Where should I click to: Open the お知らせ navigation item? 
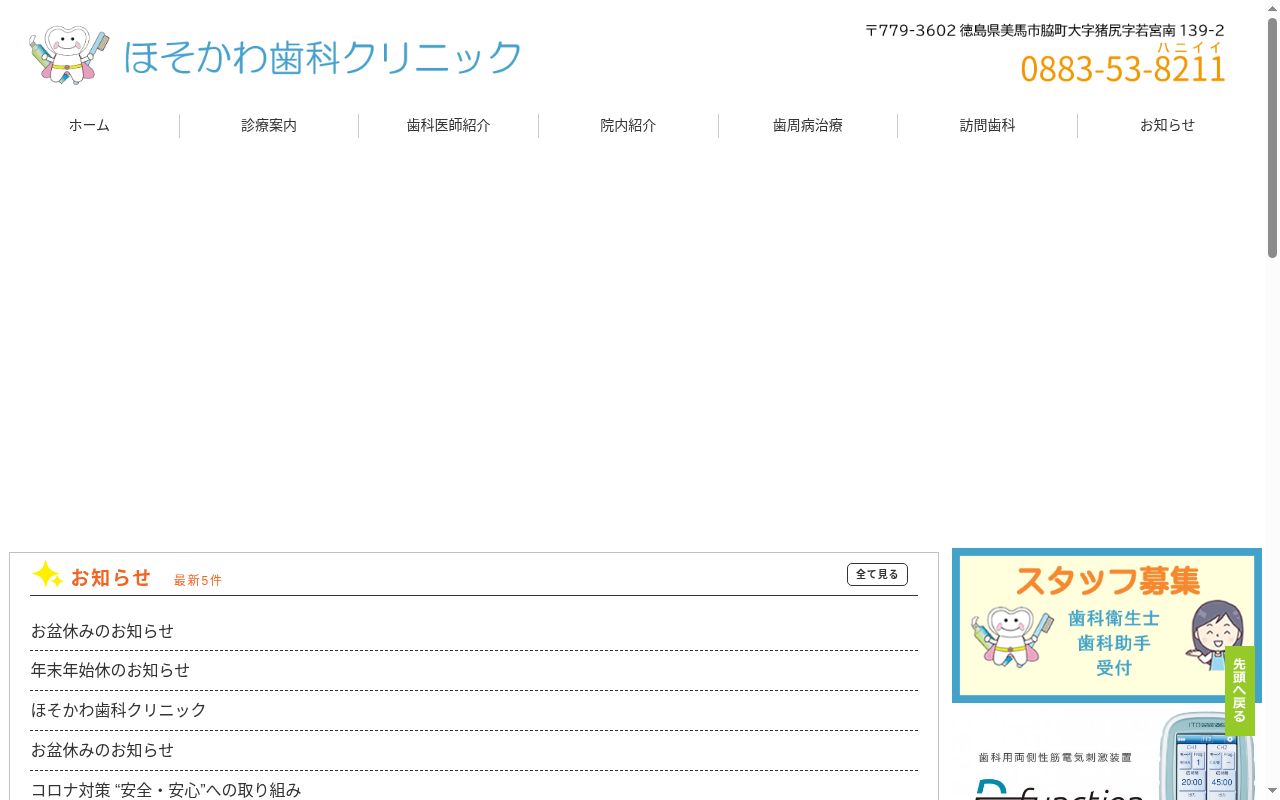click(x=1167, y=126)
